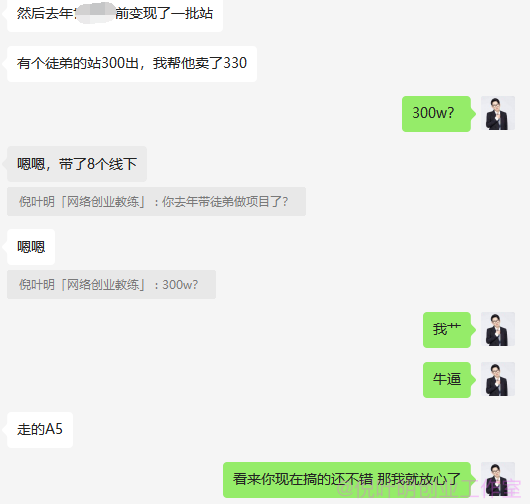Click the white "嗯嗯" reply bubble
530x504 pixels.
(x=31, y=247)
